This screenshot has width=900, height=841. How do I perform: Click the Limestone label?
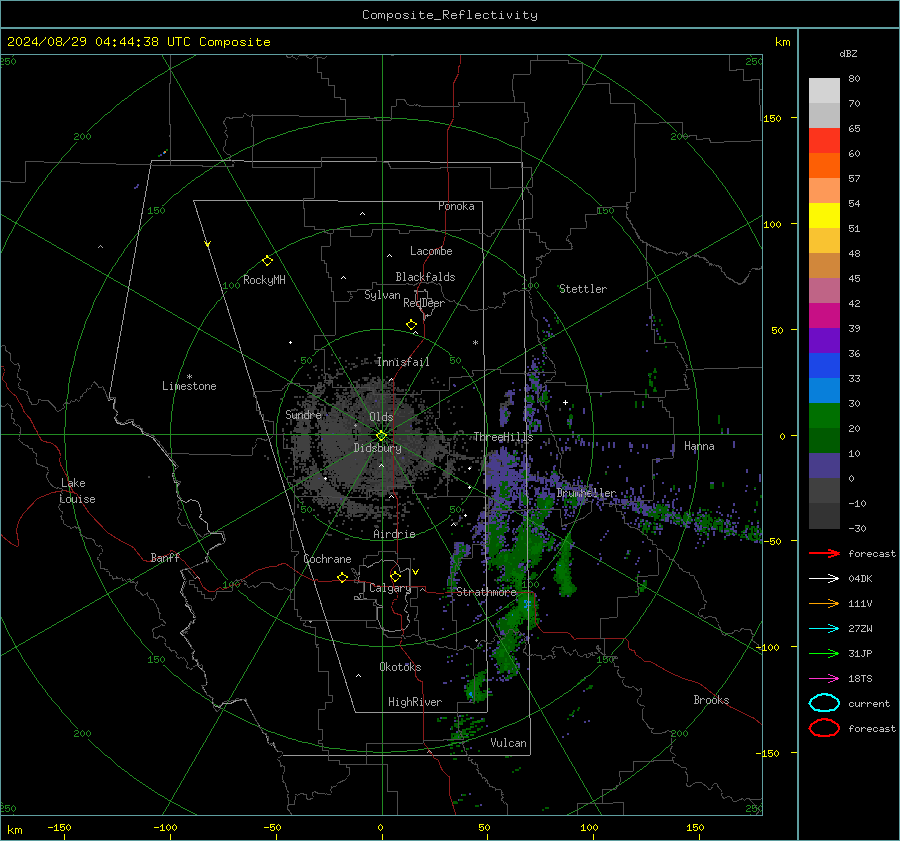click(189, 386)
